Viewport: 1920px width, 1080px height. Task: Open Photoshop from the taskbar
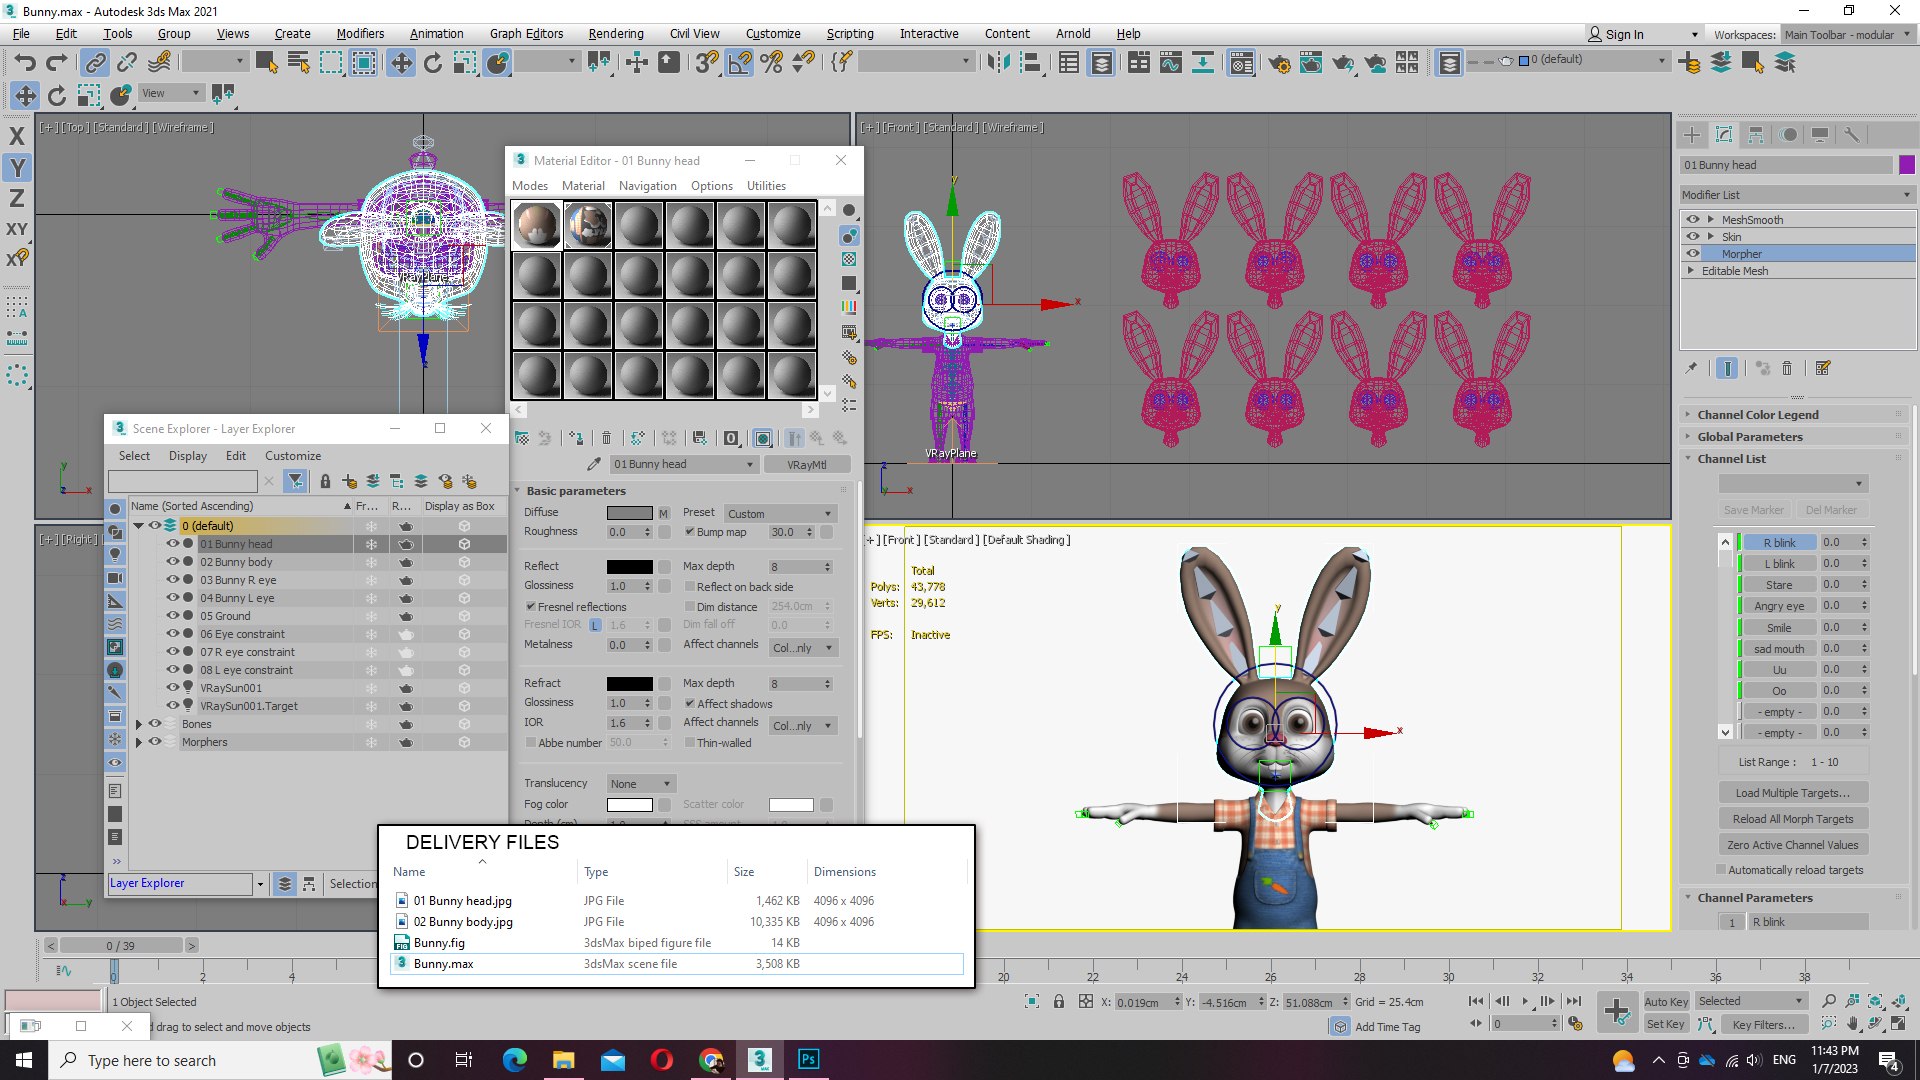809,1059
